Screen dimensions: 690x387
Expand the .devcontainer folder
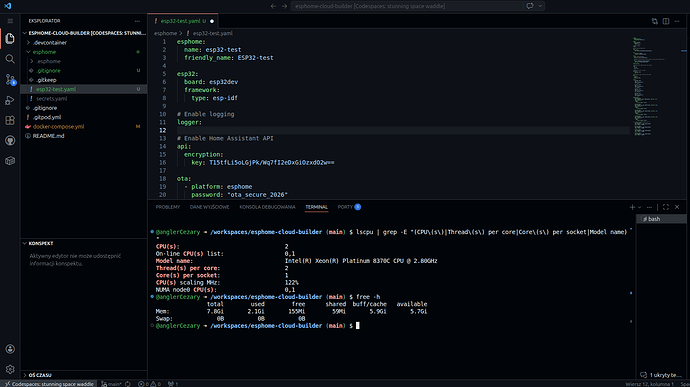coord(50,43)
